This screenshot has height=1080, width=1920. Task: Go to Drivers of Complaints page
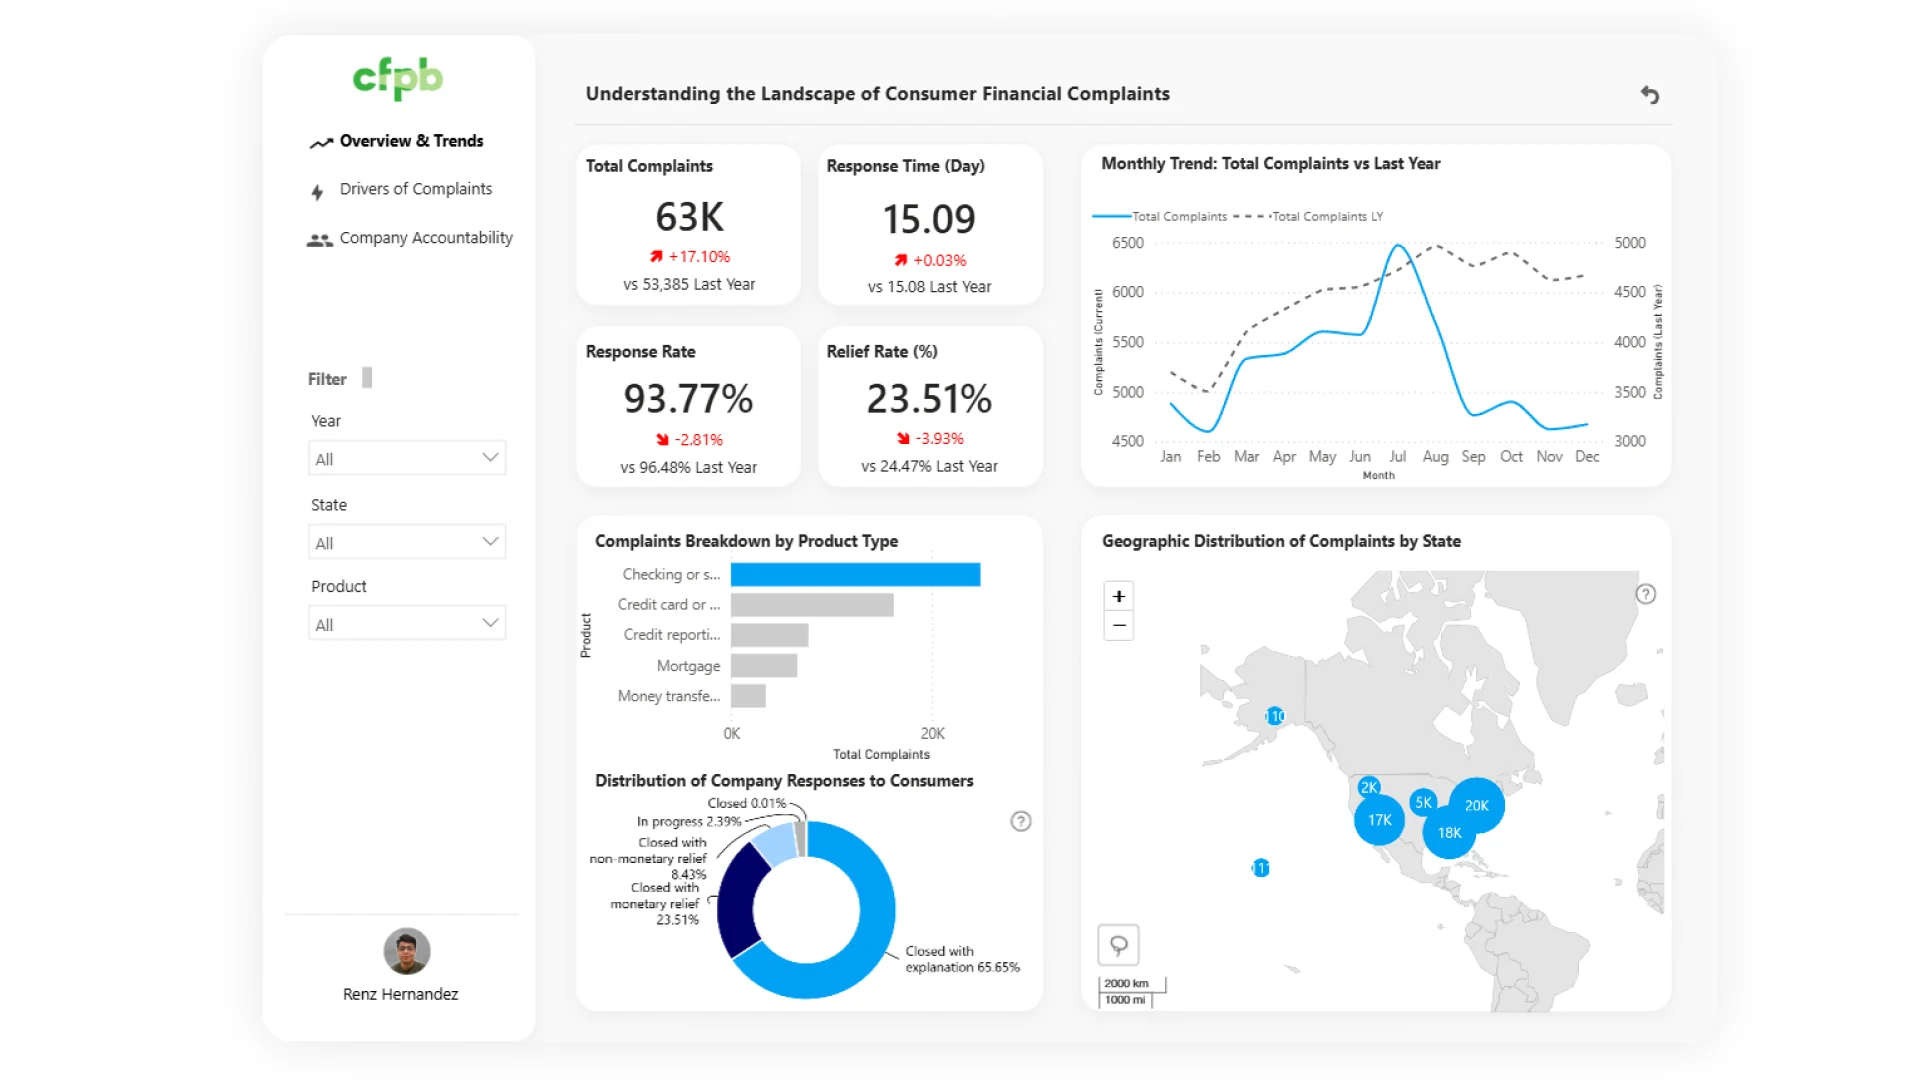click(x=416, y=189)
